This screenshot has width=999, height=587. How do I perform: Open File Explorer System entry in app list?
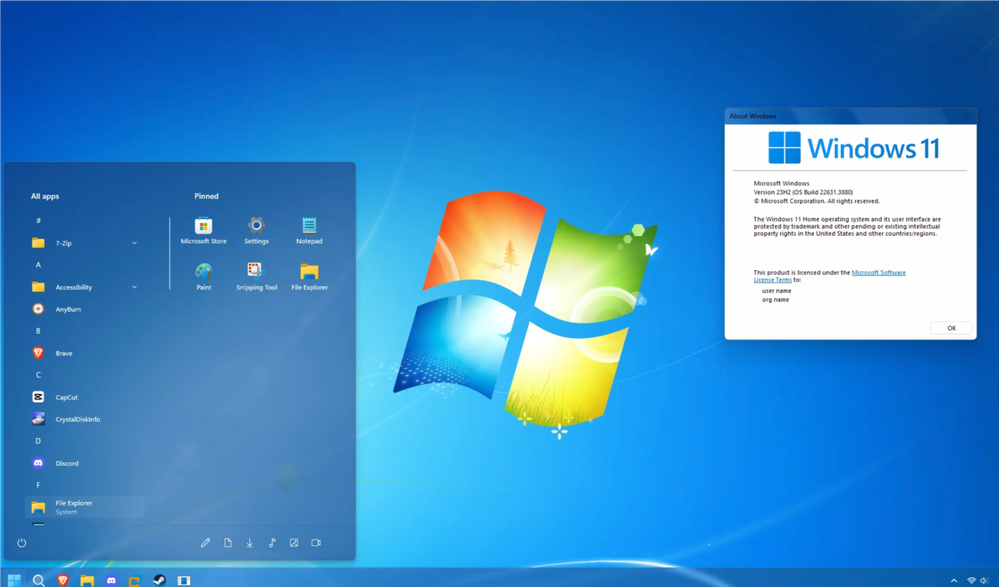click(85, 507)
